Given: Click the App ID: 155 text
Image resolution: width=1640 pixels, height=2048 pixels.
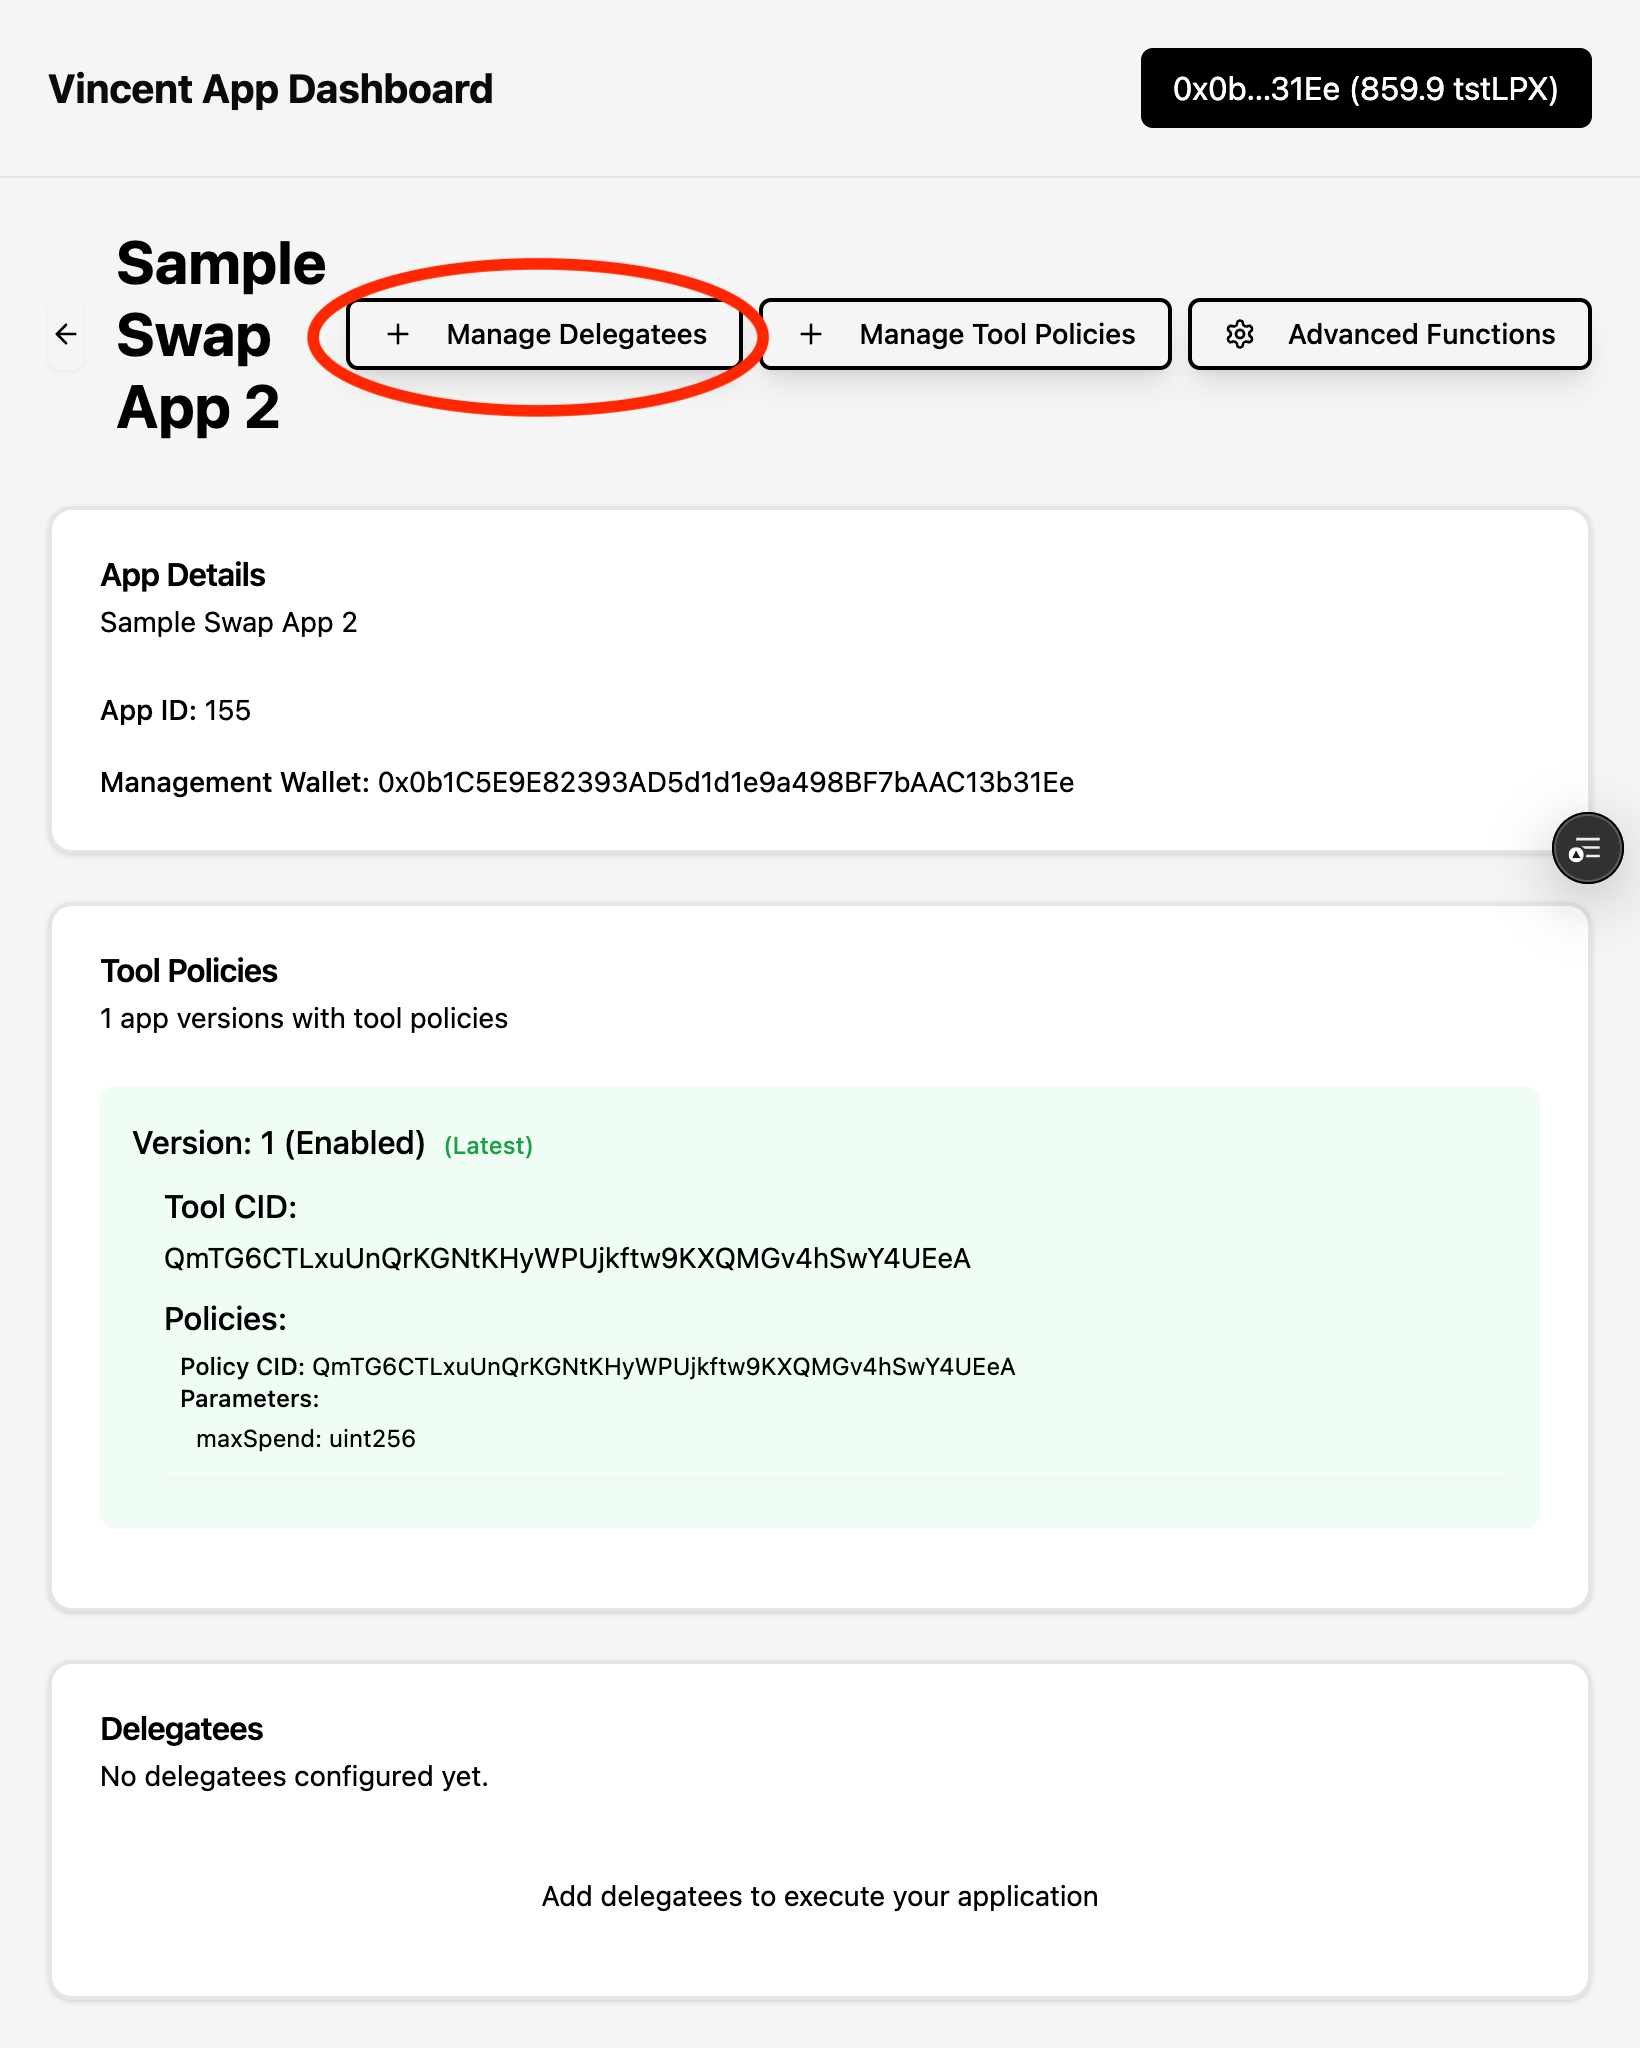Looking at the screenshot, I should [176, 710].
